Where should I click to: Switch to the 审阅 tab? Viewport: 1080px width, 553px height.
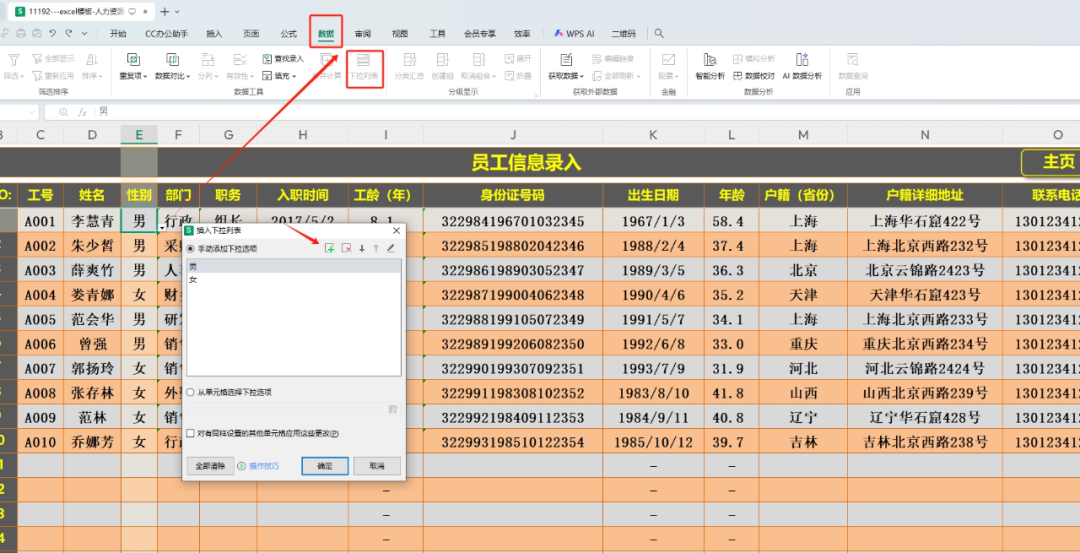[363, 33]
